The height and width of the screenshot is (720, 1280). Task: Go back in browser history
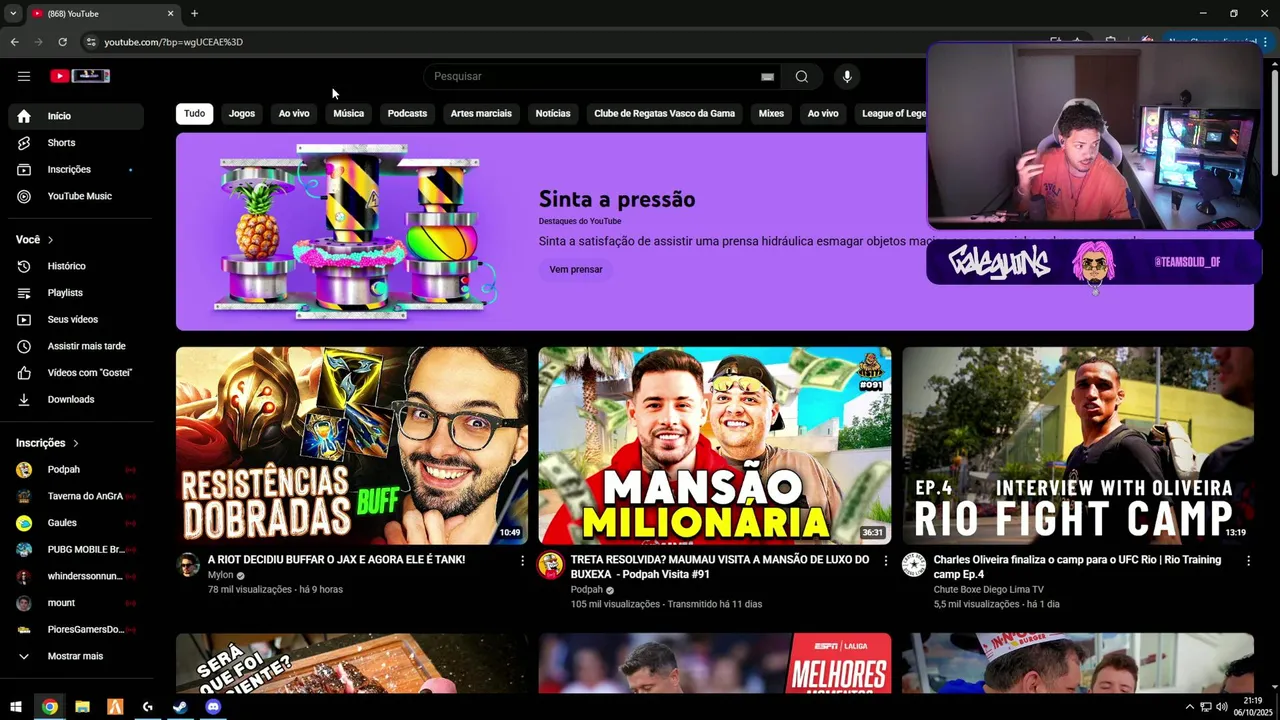[x=14, y=42]
